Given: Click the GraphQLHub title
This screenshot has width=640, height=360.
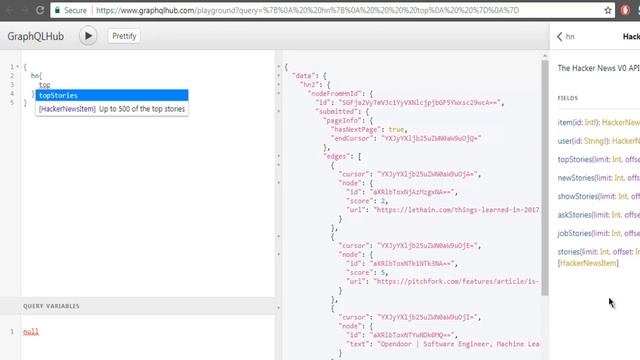Looking at the screenshot, I should 36,36.
